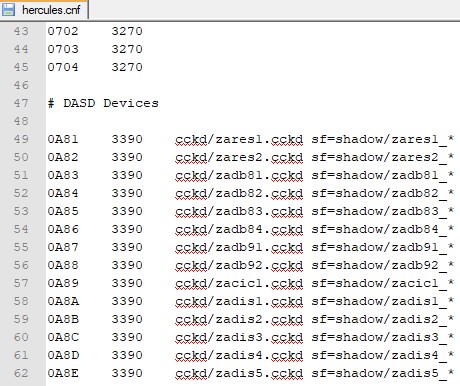Click device address 0A8B
The width and height of the screenshot is (460, 386).
pos(63,319)
